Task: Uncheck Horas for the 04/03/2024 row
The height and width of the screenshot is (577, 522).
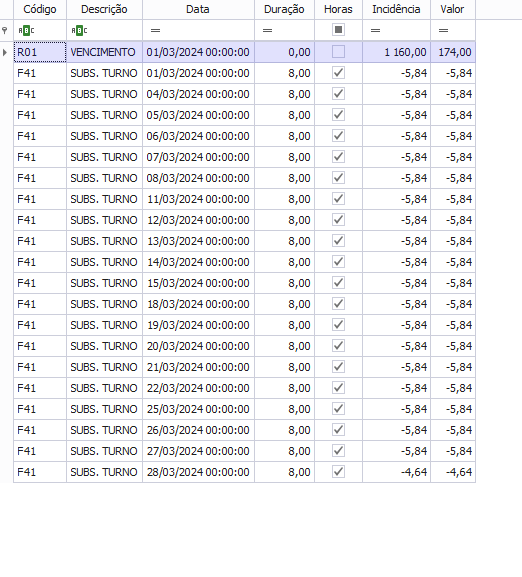Action: pyautogui.click(x=338, y=94)
